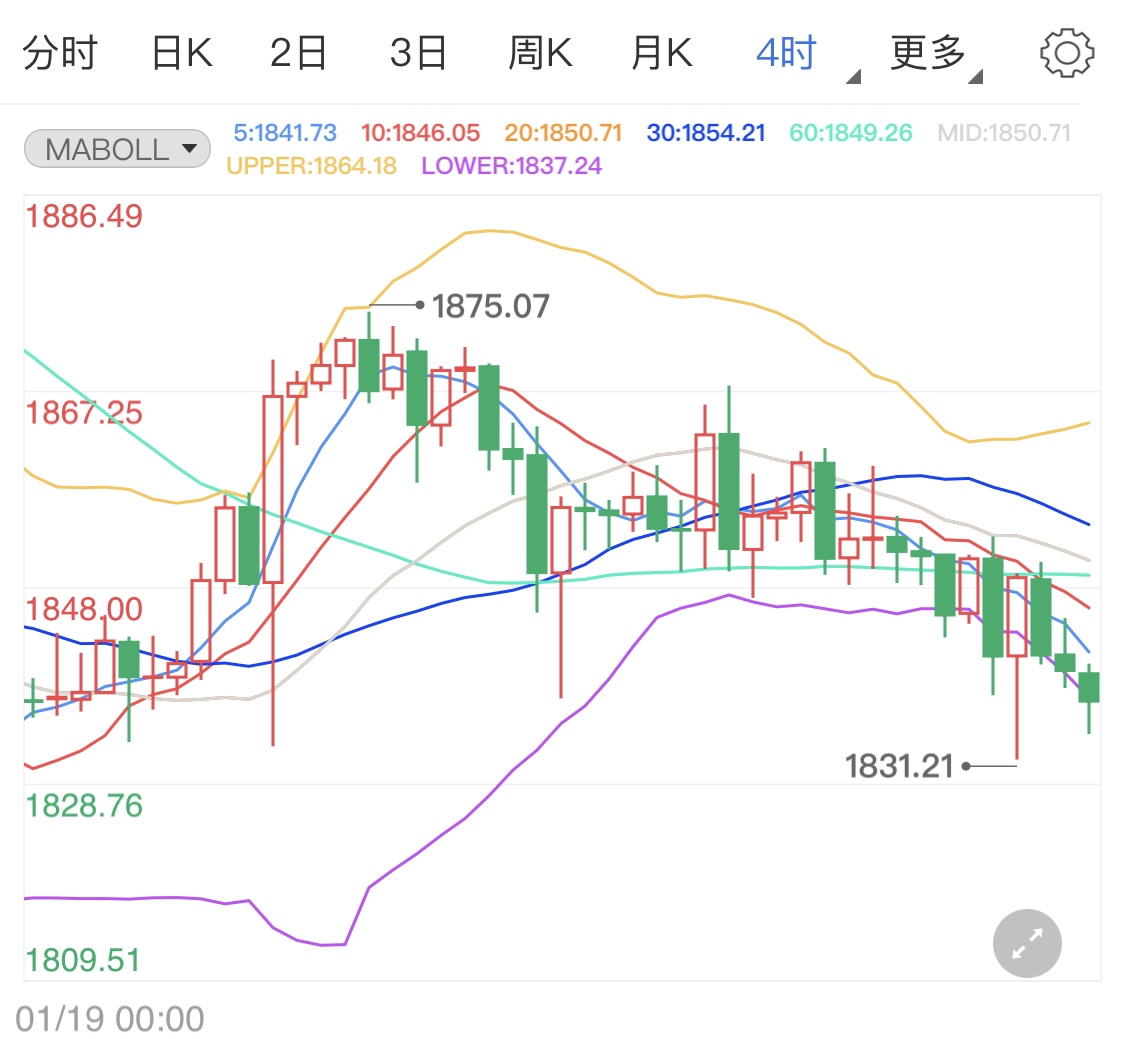The width and height of the screenshot is (1125, 1039).
Task: Open the MABOLL indicator dropdown
Action: (x=118, y=149)
